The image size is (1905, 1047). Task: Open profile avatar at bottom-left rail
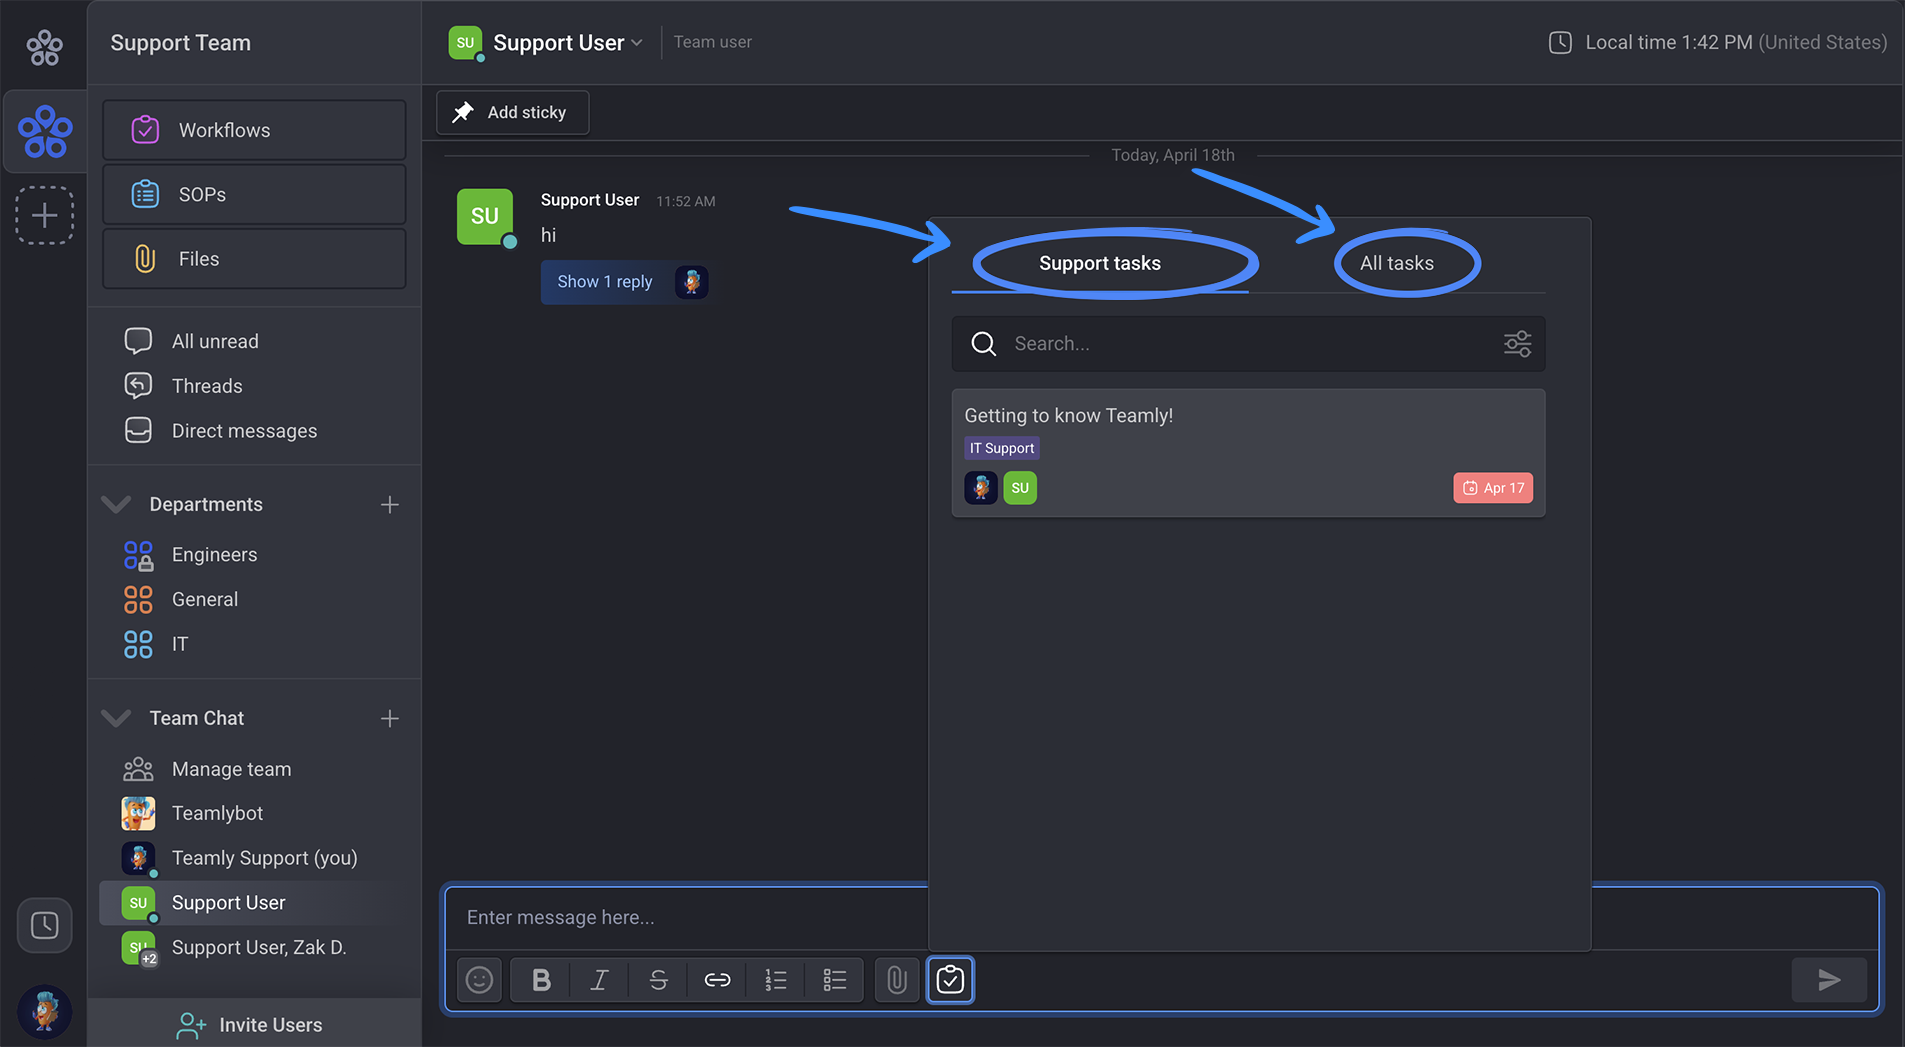(44, 1010)
